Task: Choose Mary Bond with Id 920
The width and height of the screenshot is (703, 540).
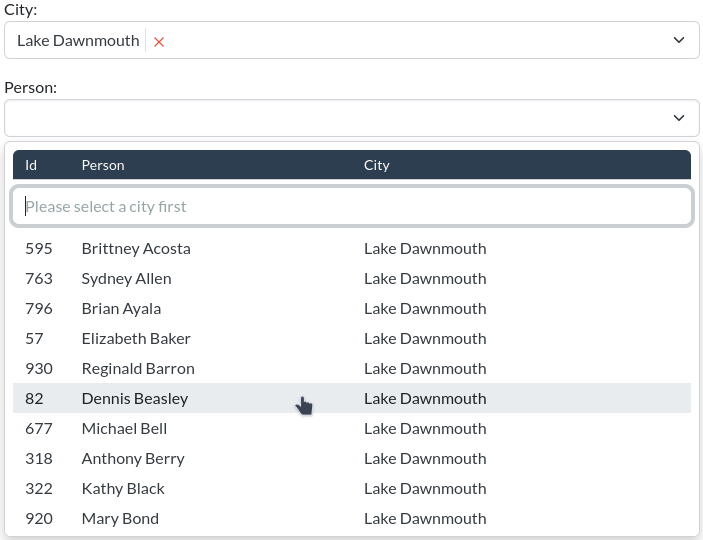Action: (120, 518)
